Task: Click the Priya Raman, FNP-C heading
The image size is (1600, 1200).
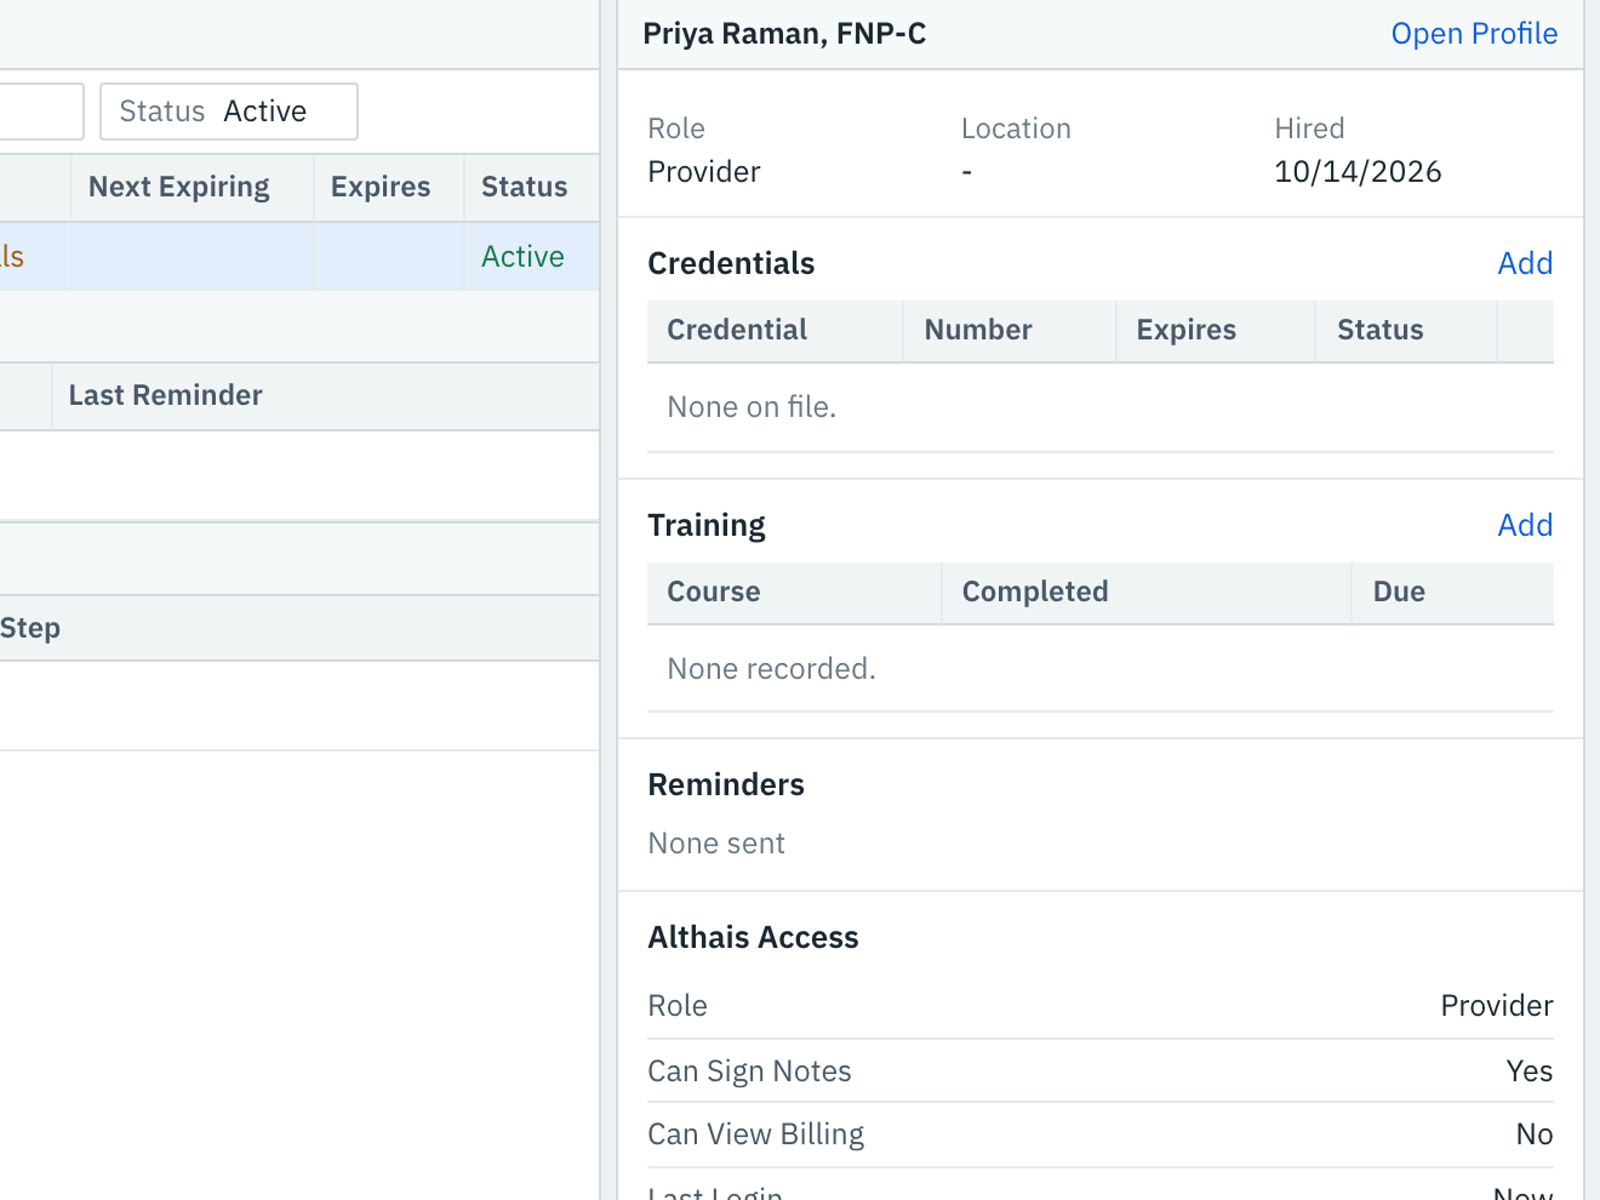Action: (x=784, y=34)
